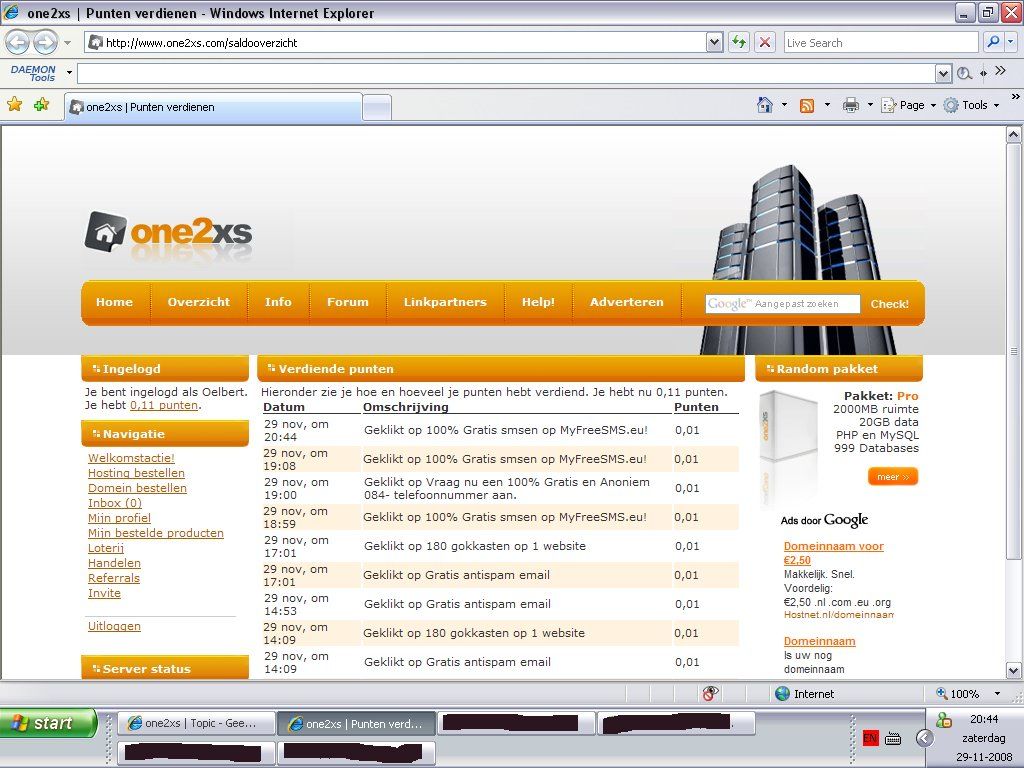Open the DAEMON Tools search box dropdown
Viewport: 1024px width, 768px height.
pyautogui.click(x=943, y=73)
